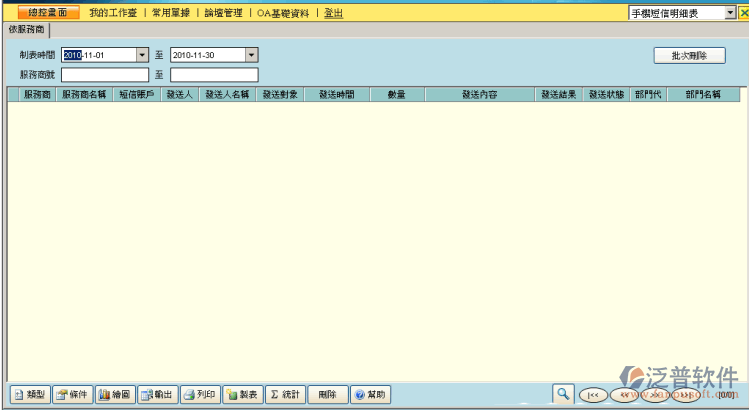Expand the end date 2010-11-30 dropdown
This screenshot has width=749, height=410.
point(251,55)
